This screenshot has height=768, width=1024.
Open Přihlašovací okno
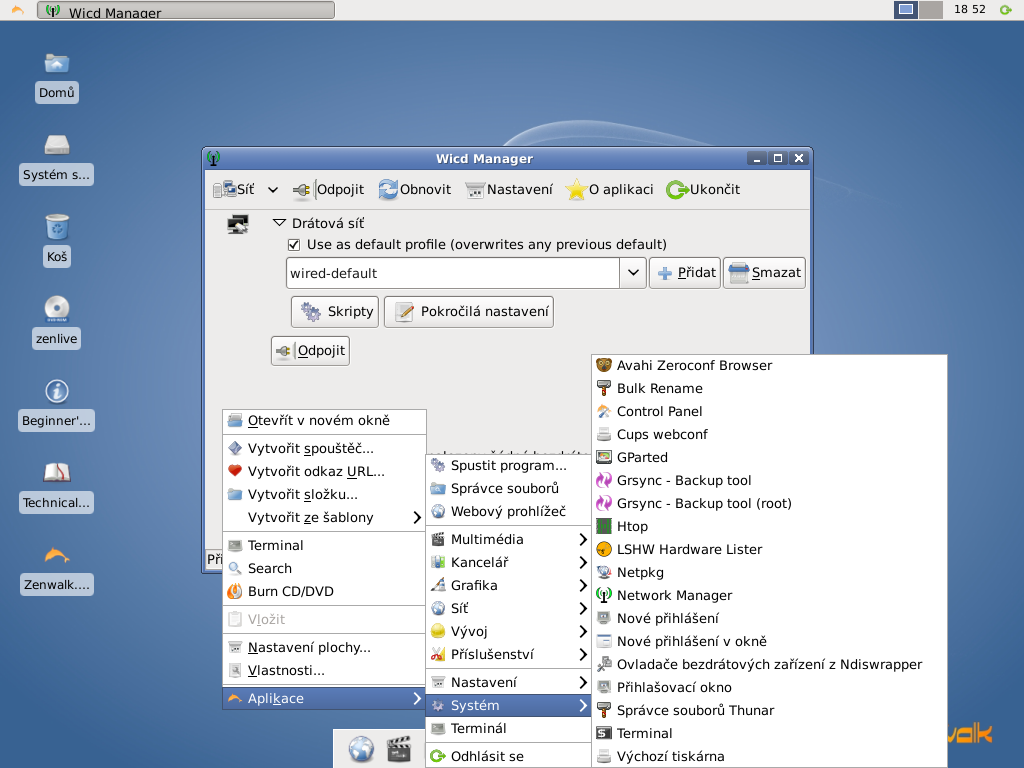click(769, 687)
